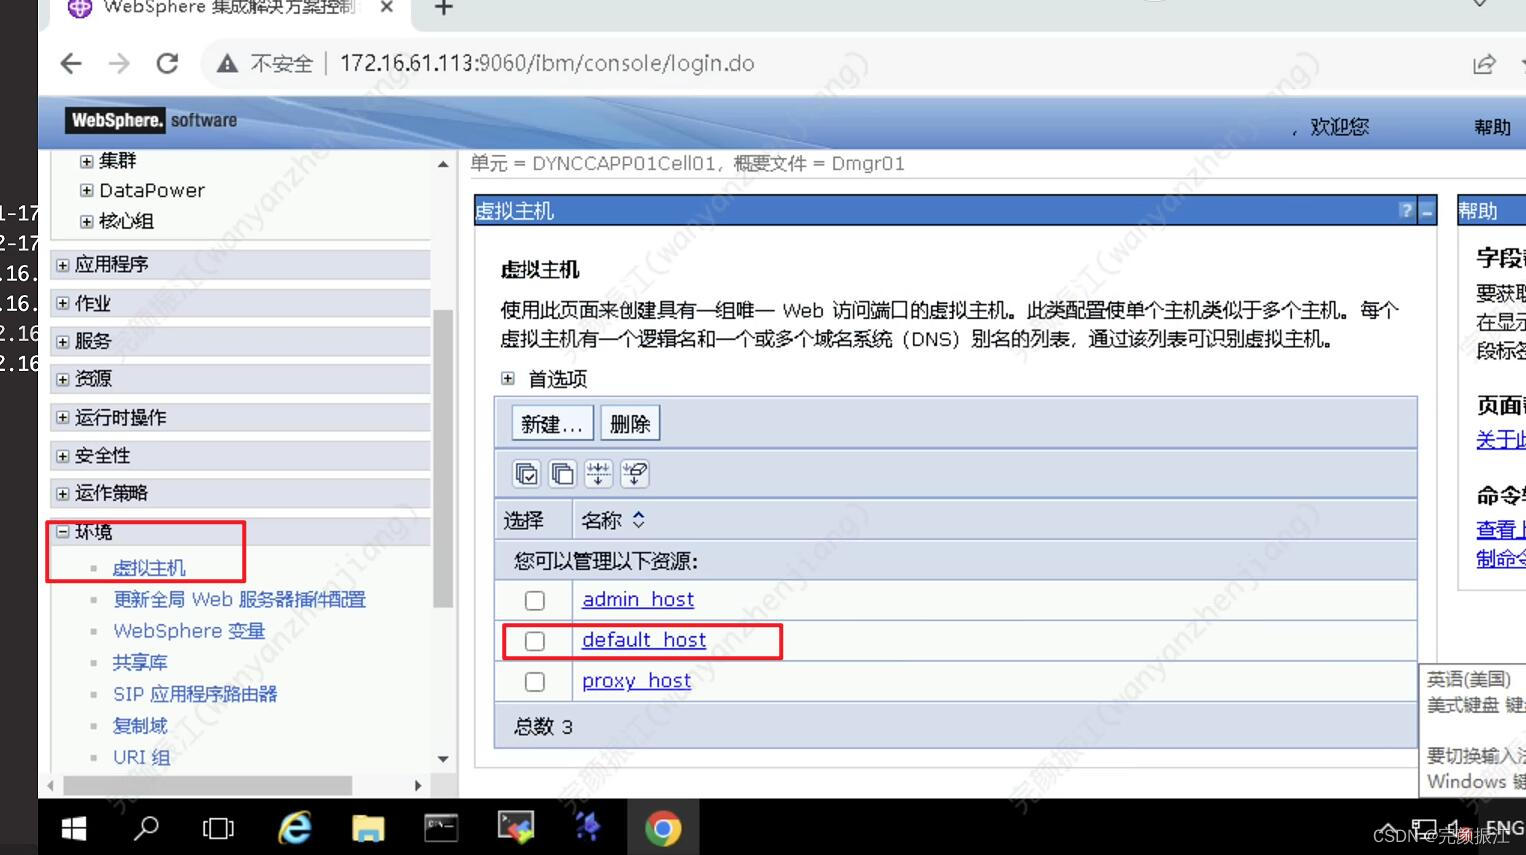
Task: Click the page reload icon in the browser
Action: (167, 62)
